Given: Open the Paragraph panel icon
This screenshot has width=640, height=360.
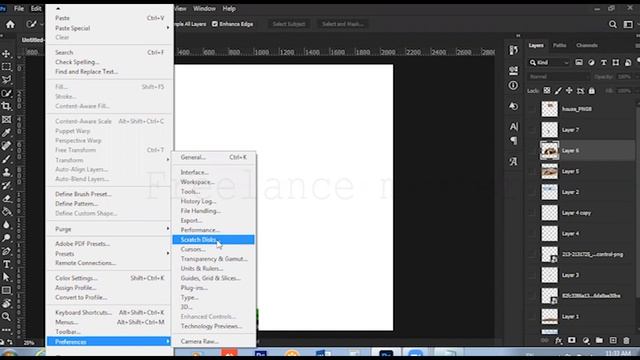Looking at the screenshot, I should (x=513, y=141).
